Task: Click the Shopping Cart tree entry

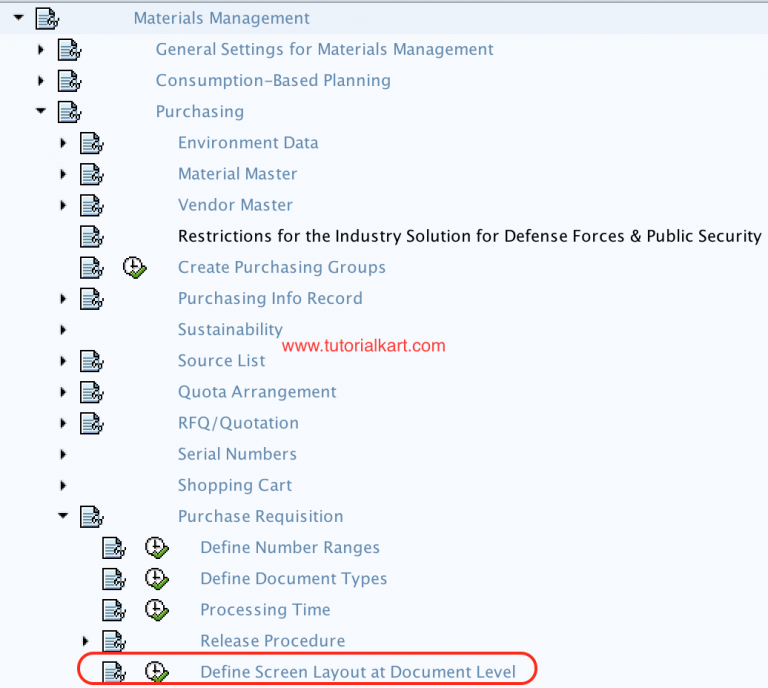Action: pyautogui.click(x=235, y=485)
